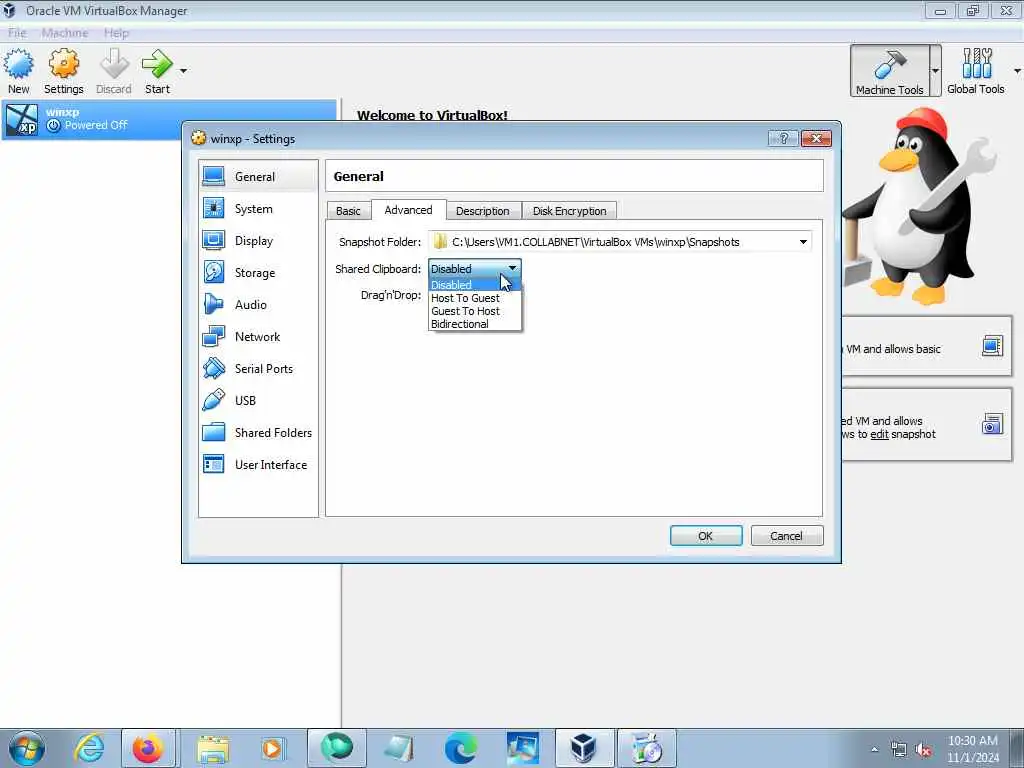Viewport: 1024px width, 768px height.
Task: Open the User Interface settings category
Action: pos(259,464)
